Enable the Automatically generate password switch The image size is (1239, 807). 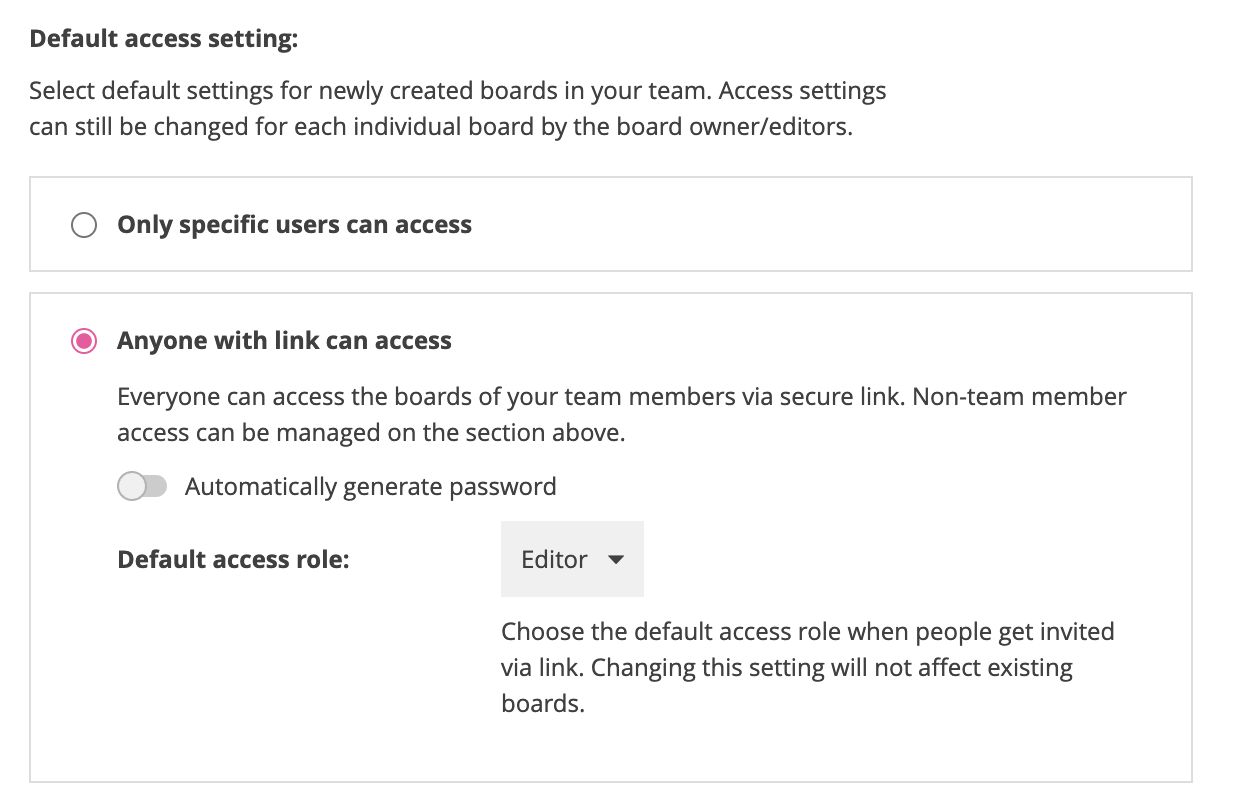click(142, 487)
